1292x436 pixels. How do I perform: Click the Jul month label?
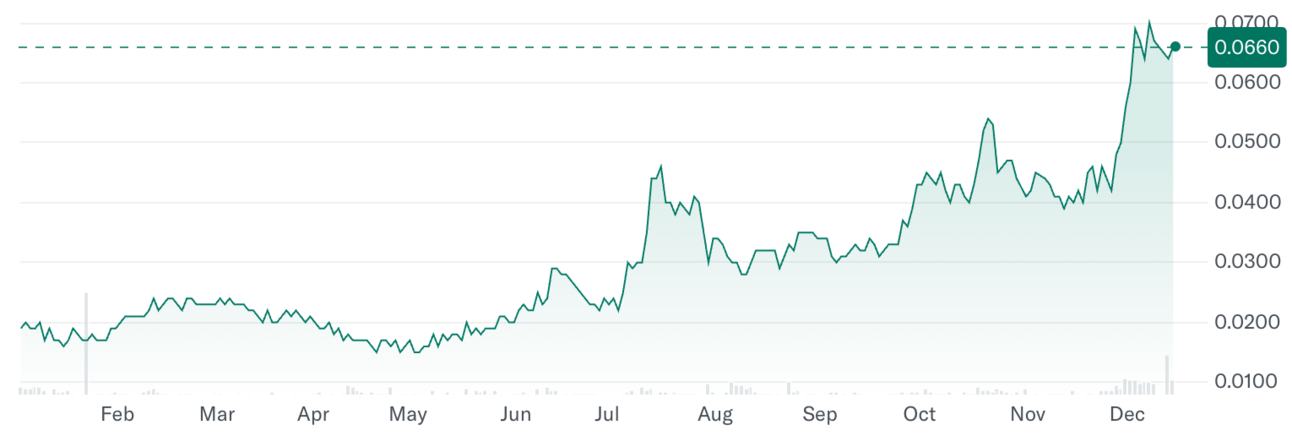[607, 414]
